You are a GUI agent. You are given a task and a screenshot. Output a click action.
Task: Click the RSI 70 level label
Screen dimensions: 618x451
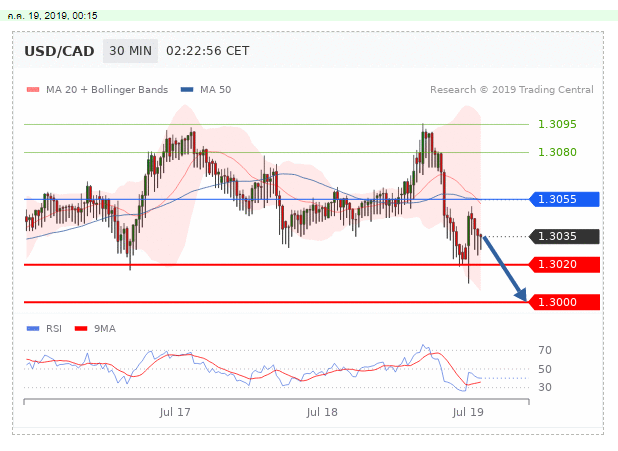click(545, 350)
